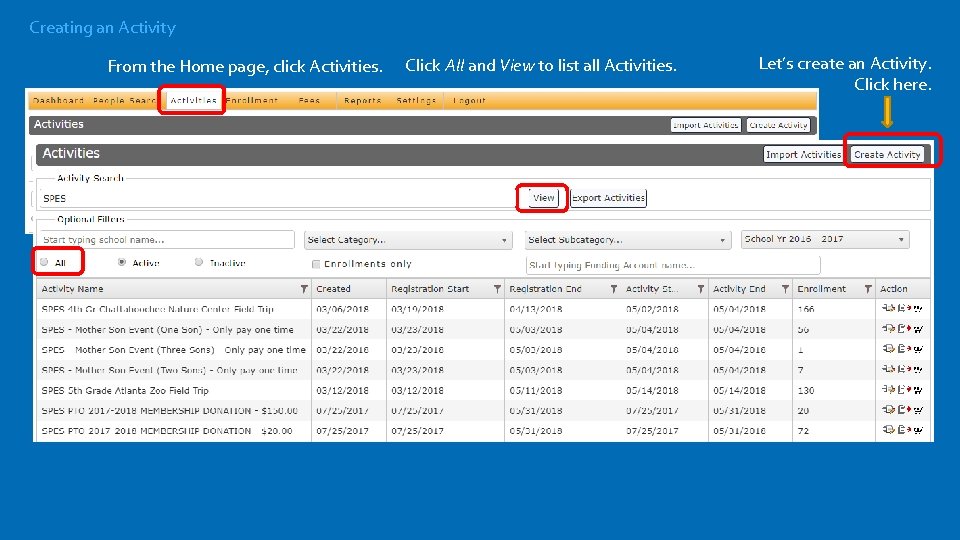Click the Created column header
Screen dimensions: 960x540
(x=333, y=289)
